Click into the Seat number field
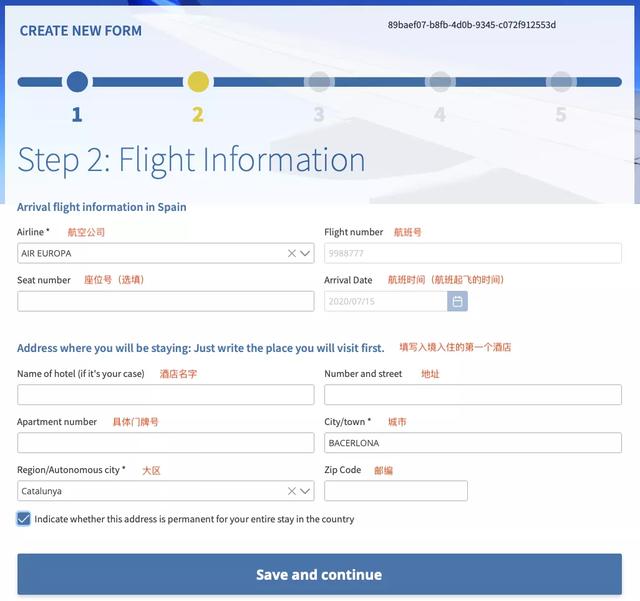The height and width of the screenshot is (601, 640). (166, 301)
